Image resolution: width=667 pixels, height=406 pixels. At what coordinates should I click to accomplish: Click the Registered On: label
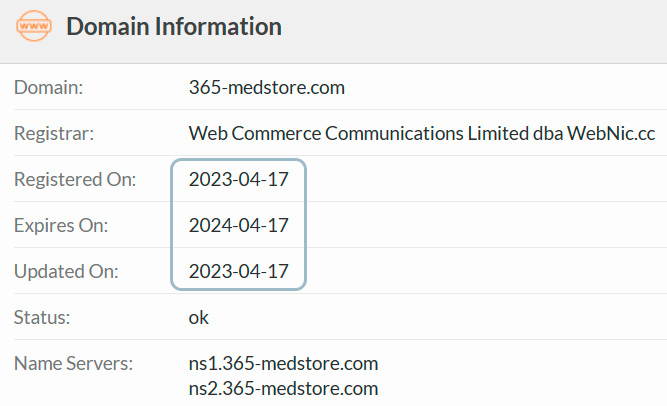(75, 180)
